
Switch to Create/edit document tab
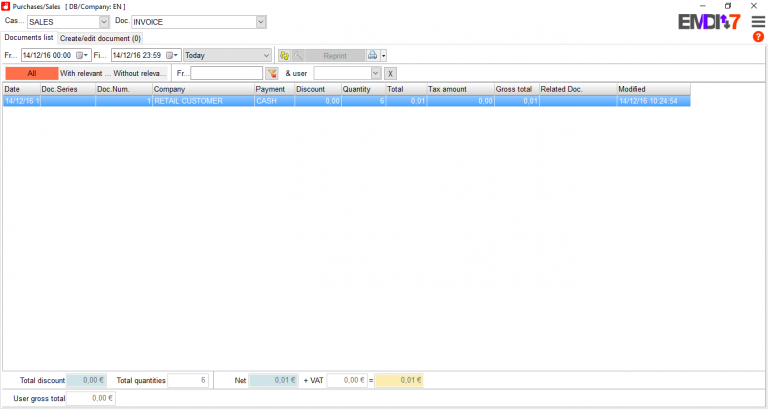tap(100, 38)
